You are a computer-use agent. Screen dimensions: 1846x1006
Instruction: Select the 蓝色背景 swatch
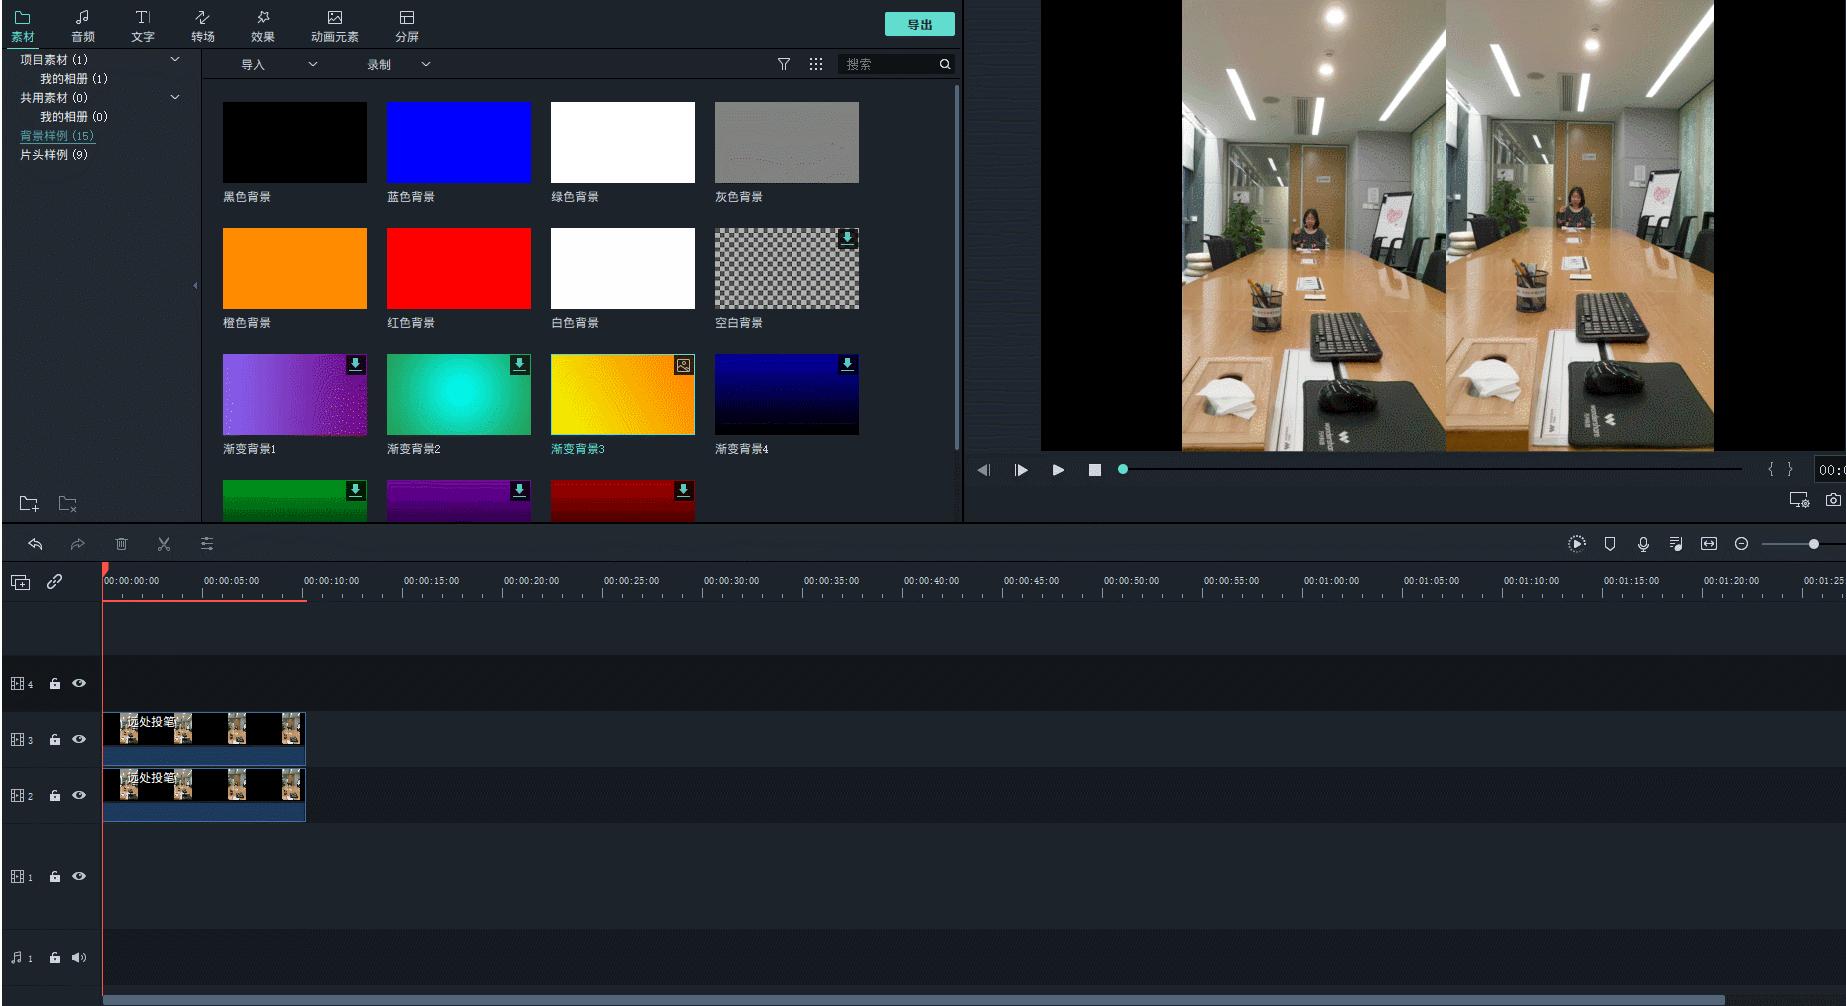[x=459, y=142]
